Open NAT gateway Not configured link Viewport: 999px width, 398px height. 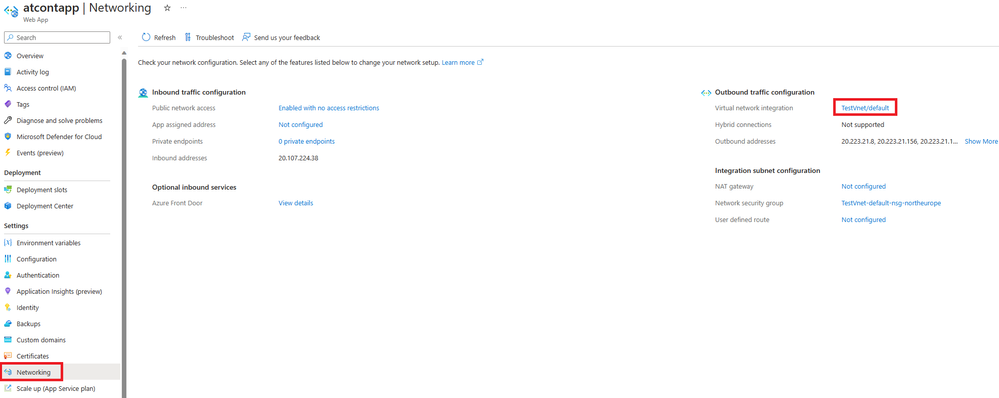863,187
